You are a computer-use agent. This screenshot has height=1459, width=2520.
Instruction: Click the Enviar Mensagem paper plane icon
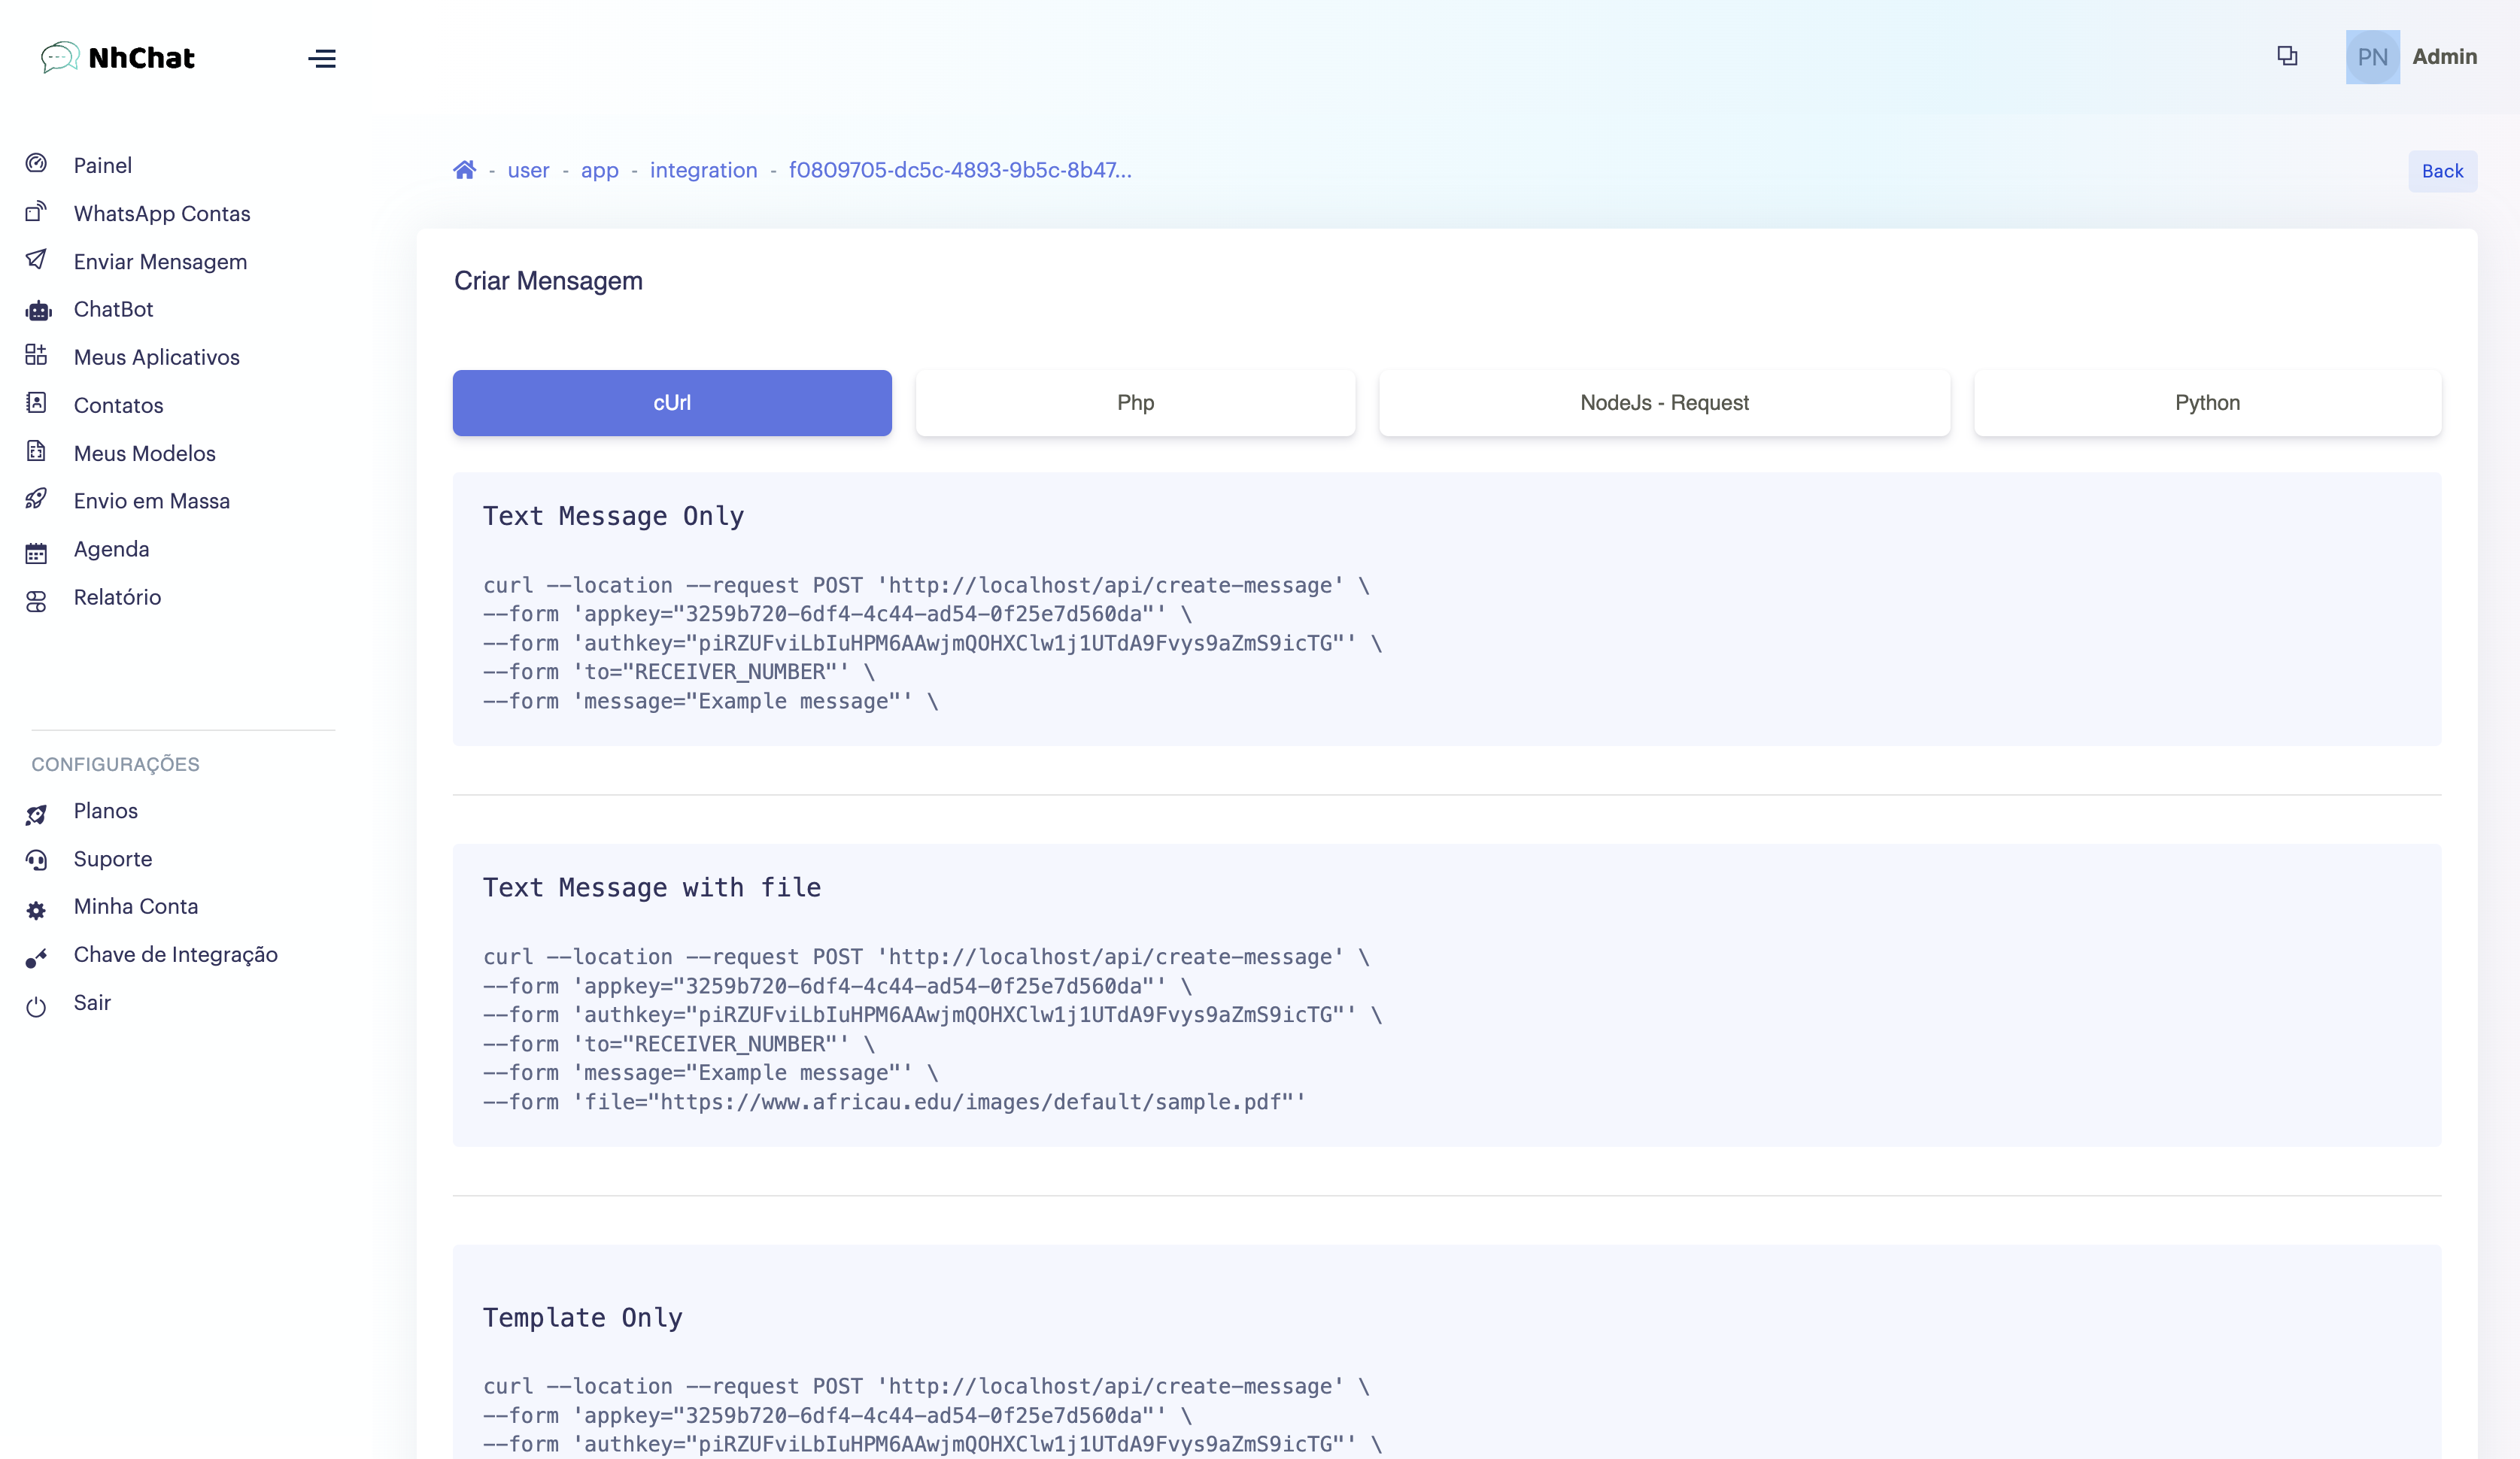click(x=36, y=260)
